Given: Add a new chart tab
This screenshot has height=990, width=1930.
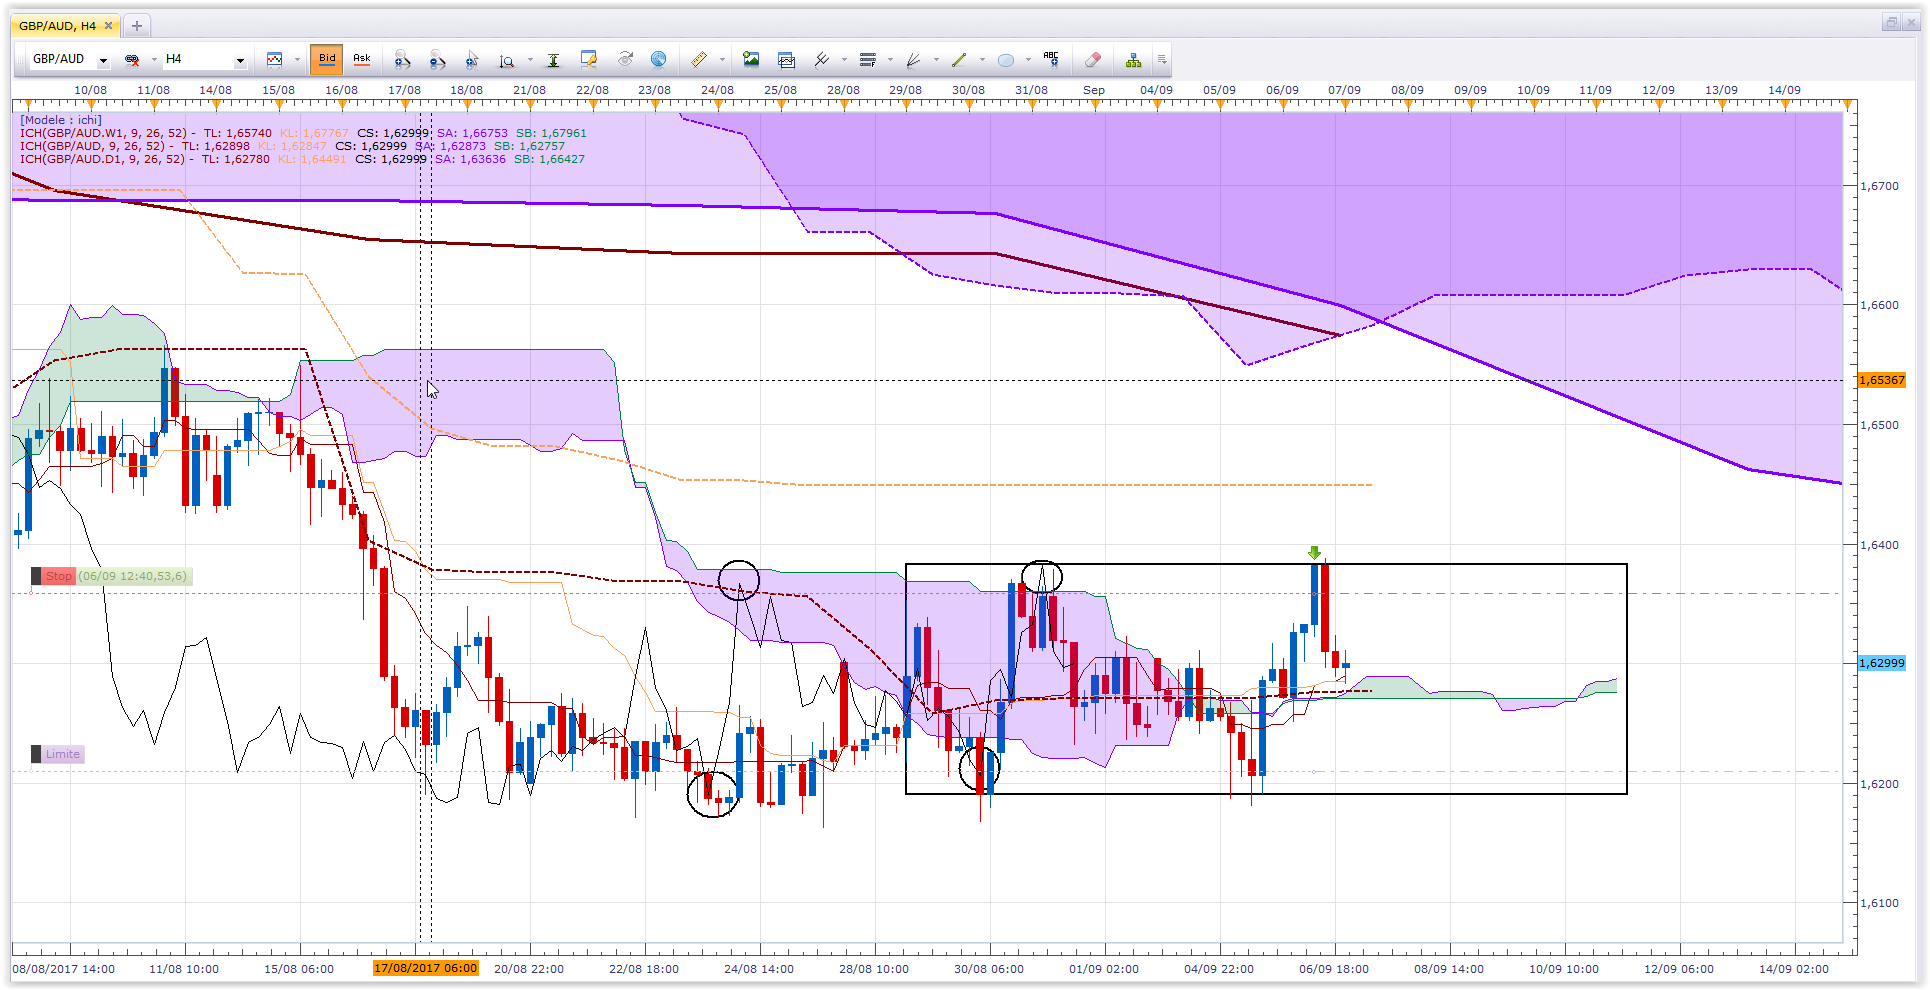Looking at the screenshot, I should [137, 26].
